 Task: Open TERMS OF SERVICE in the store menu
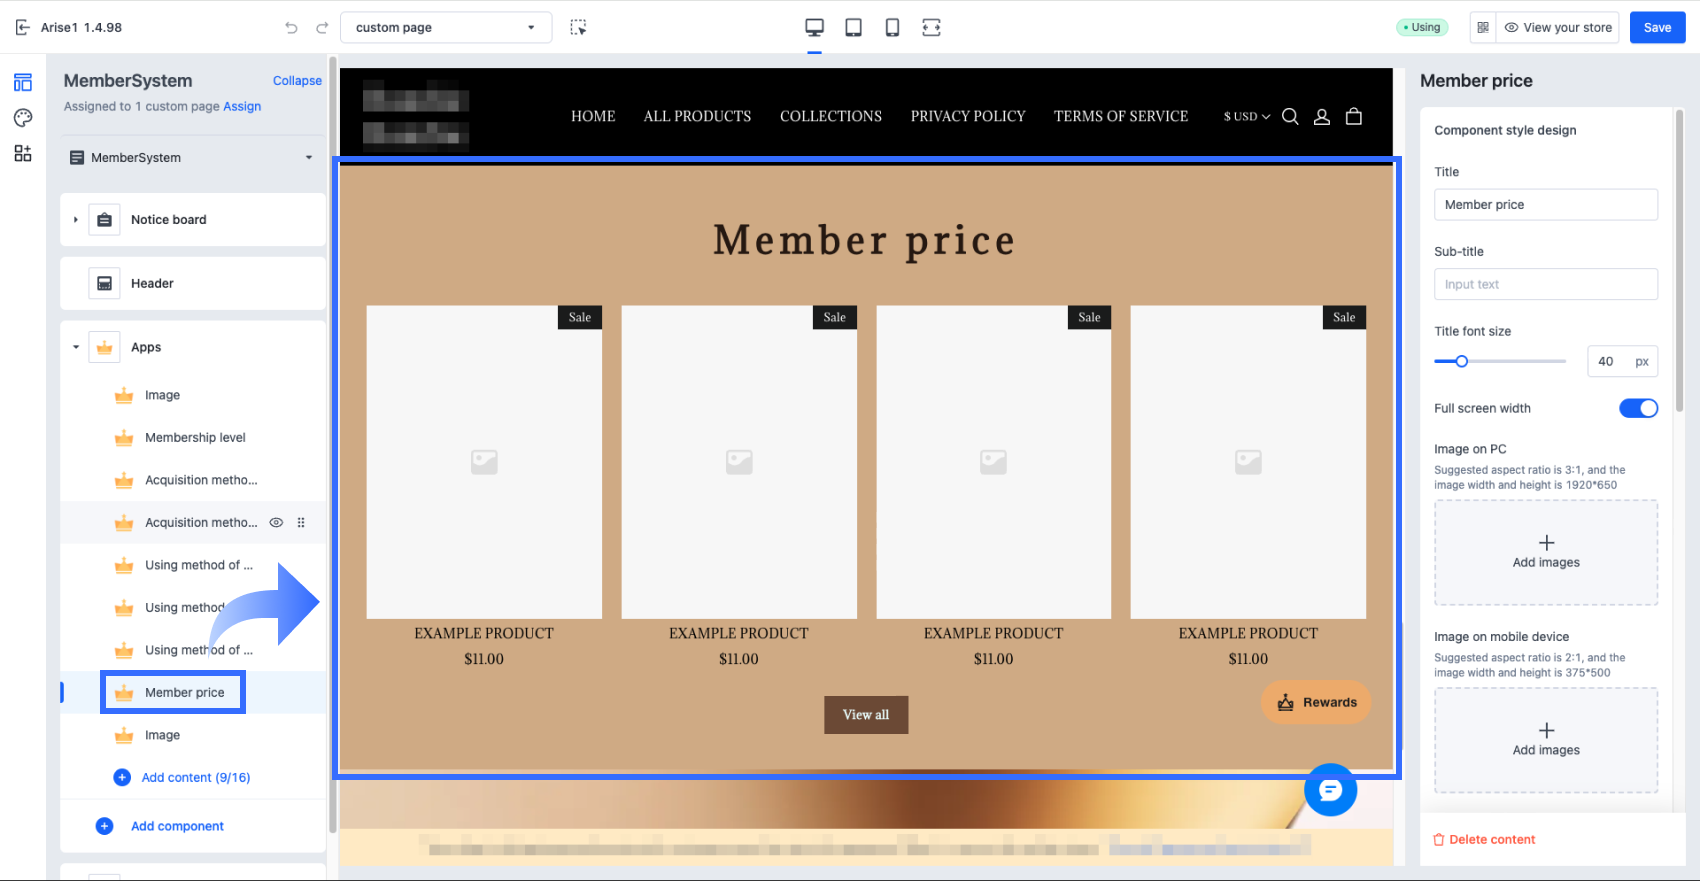coord(1121,117)
